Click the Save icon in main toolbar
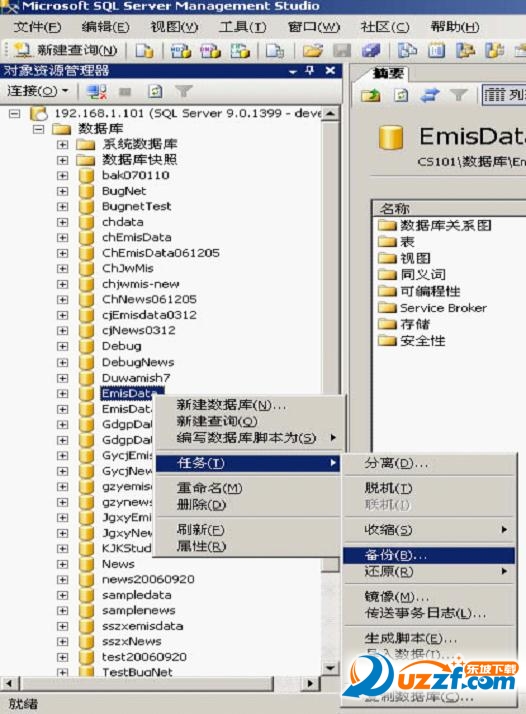 [x=342, y=51]
